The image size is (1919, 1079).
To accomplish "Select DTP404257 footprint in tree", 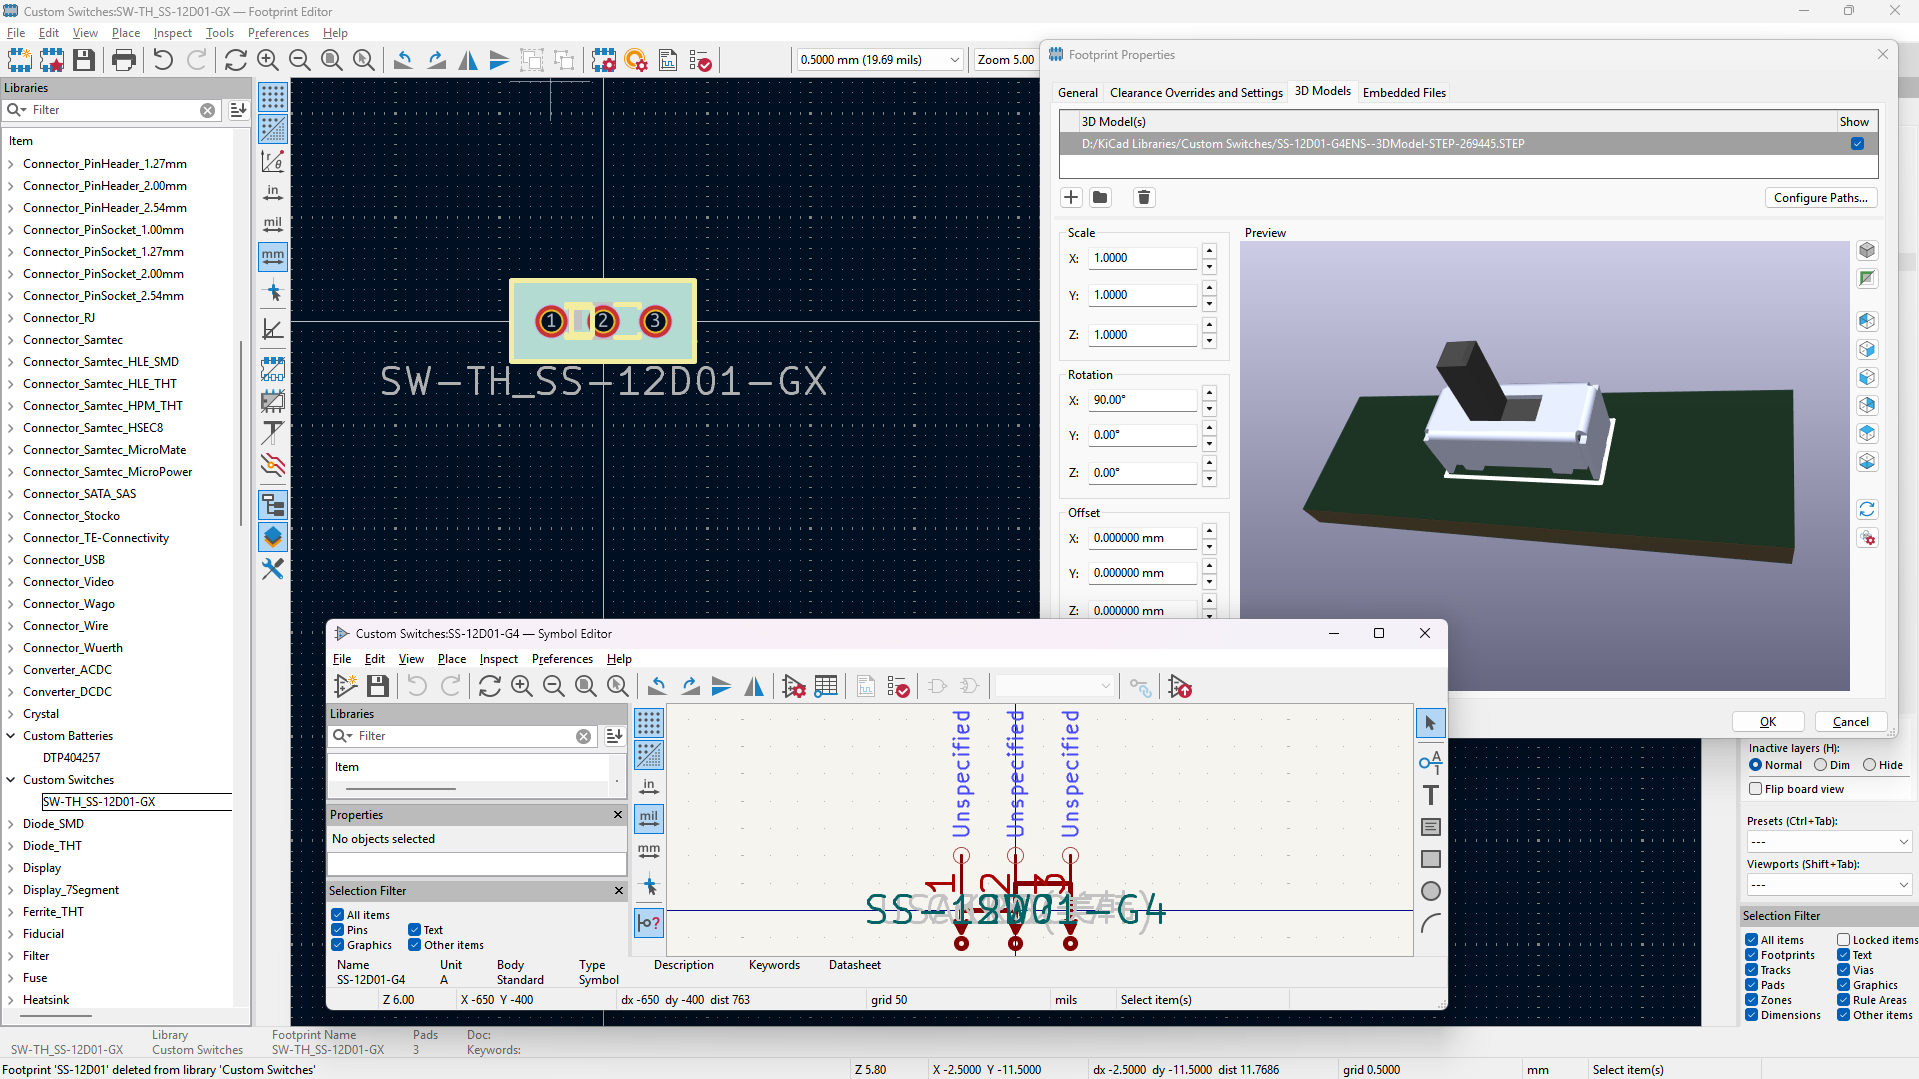I will click(x=71, y=758).
